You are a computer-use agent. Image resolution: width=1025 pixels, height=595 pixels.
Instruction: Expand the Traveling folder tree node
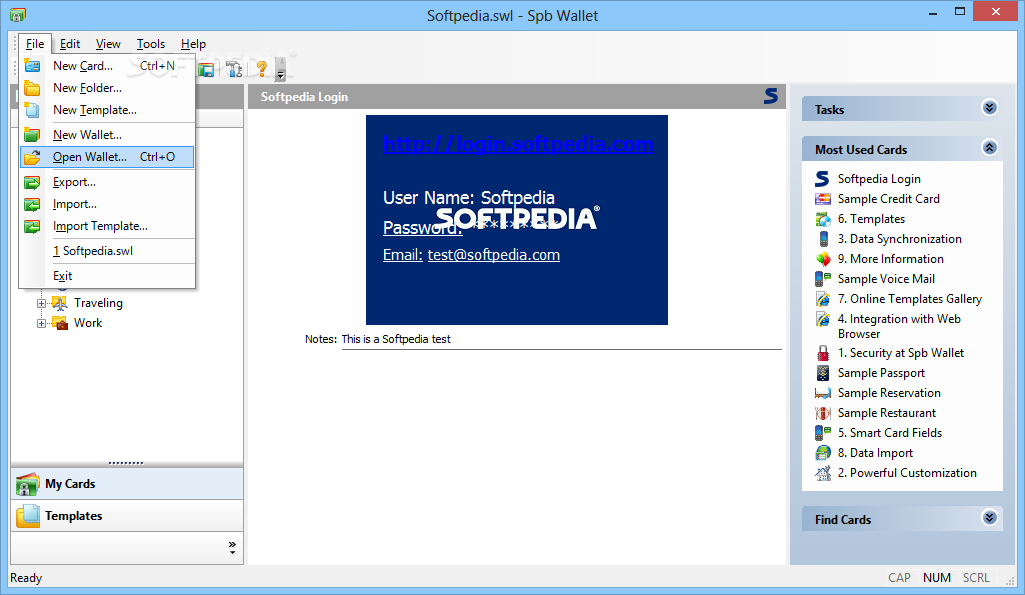click(41, 303)
